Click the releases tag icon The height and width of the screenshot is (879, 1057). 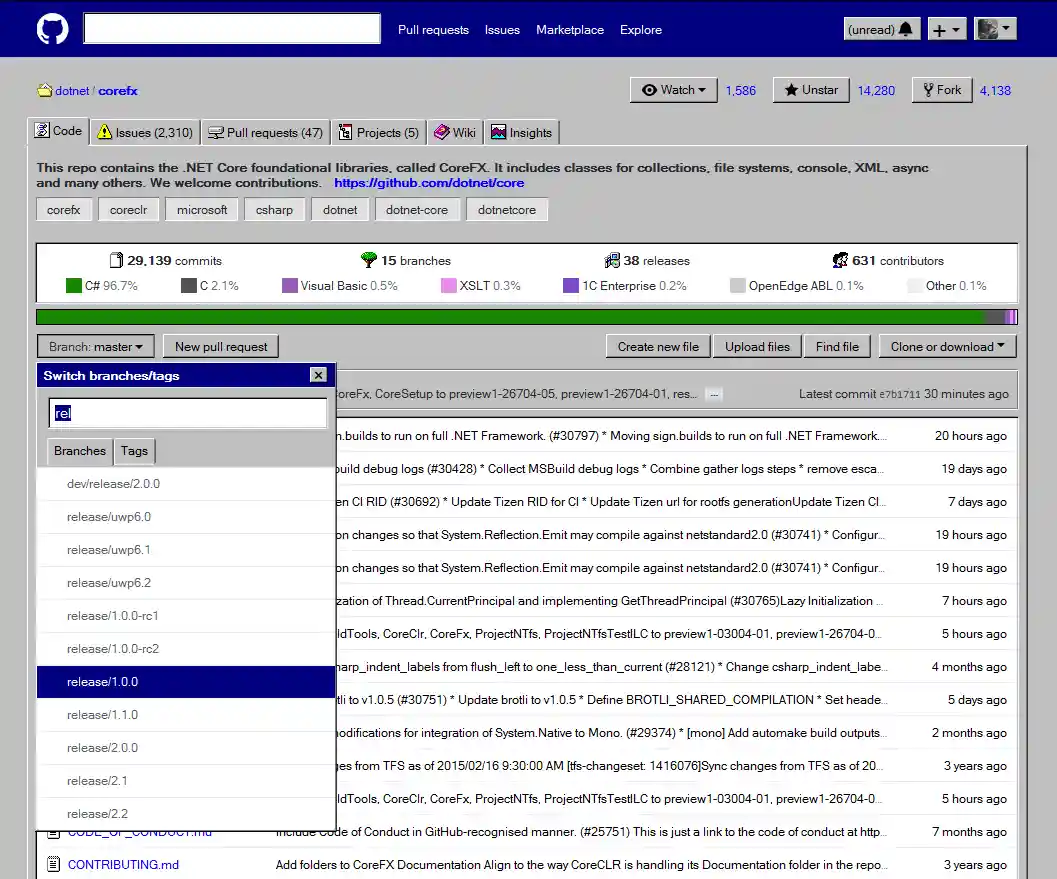[x=611, y=259]
